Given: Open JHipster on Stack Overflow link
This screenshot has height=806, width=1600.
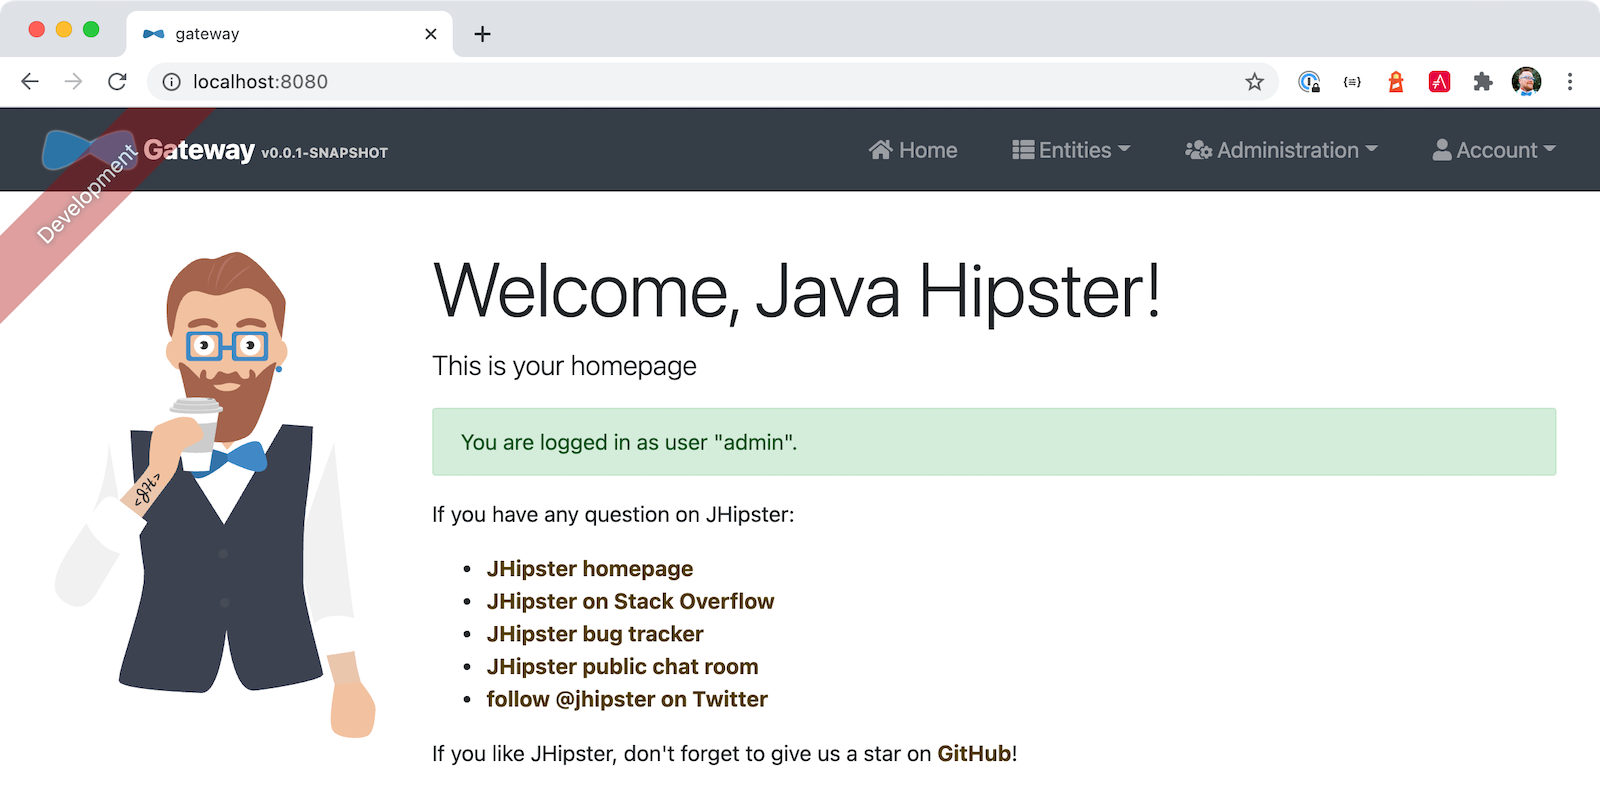Looking at the screenshot, I should pyautogui.click(x=630, y=602).
